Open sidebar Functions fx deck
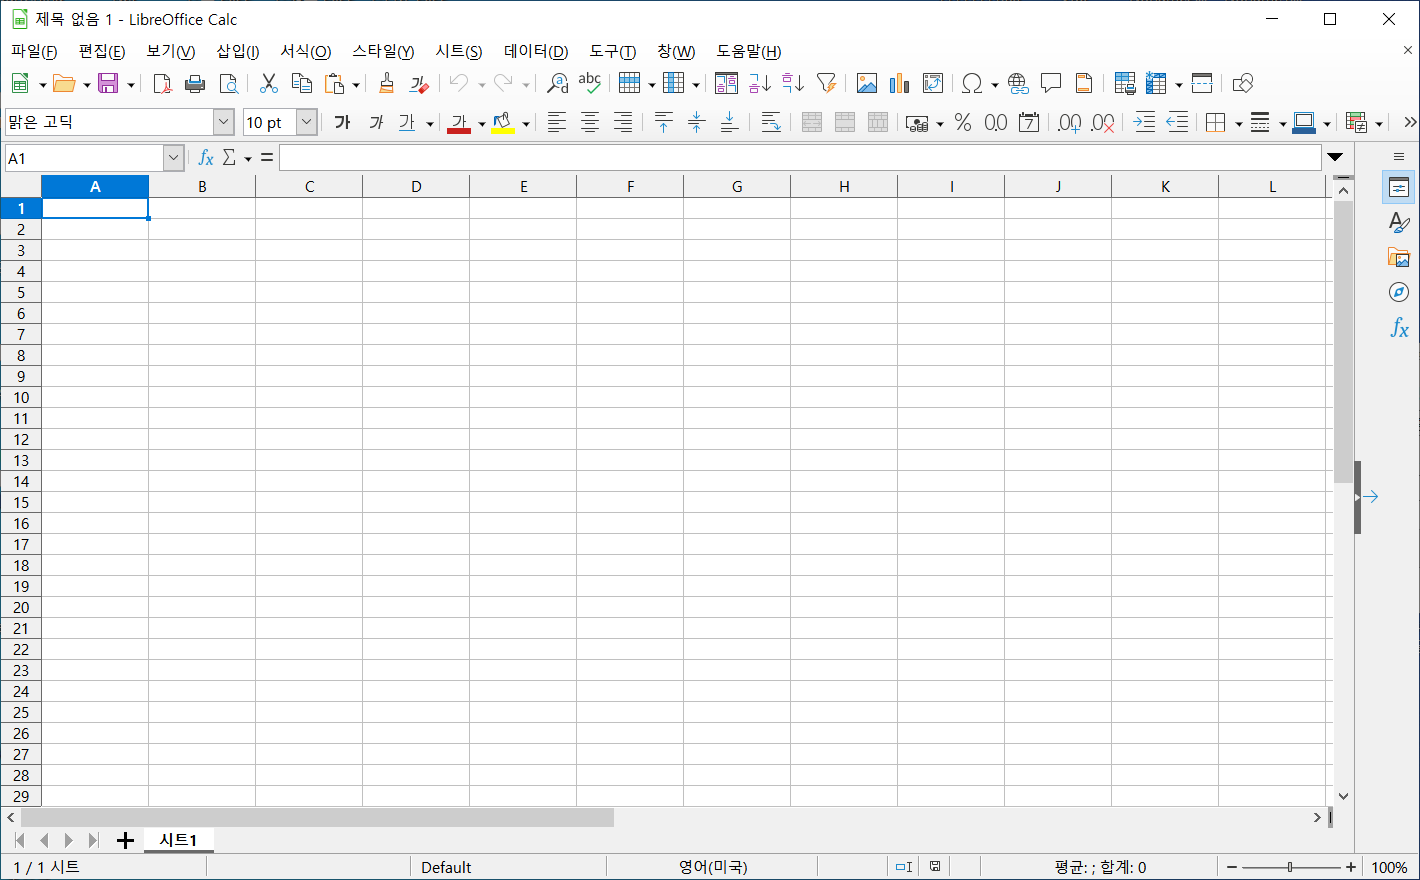 coord(1399,328)
